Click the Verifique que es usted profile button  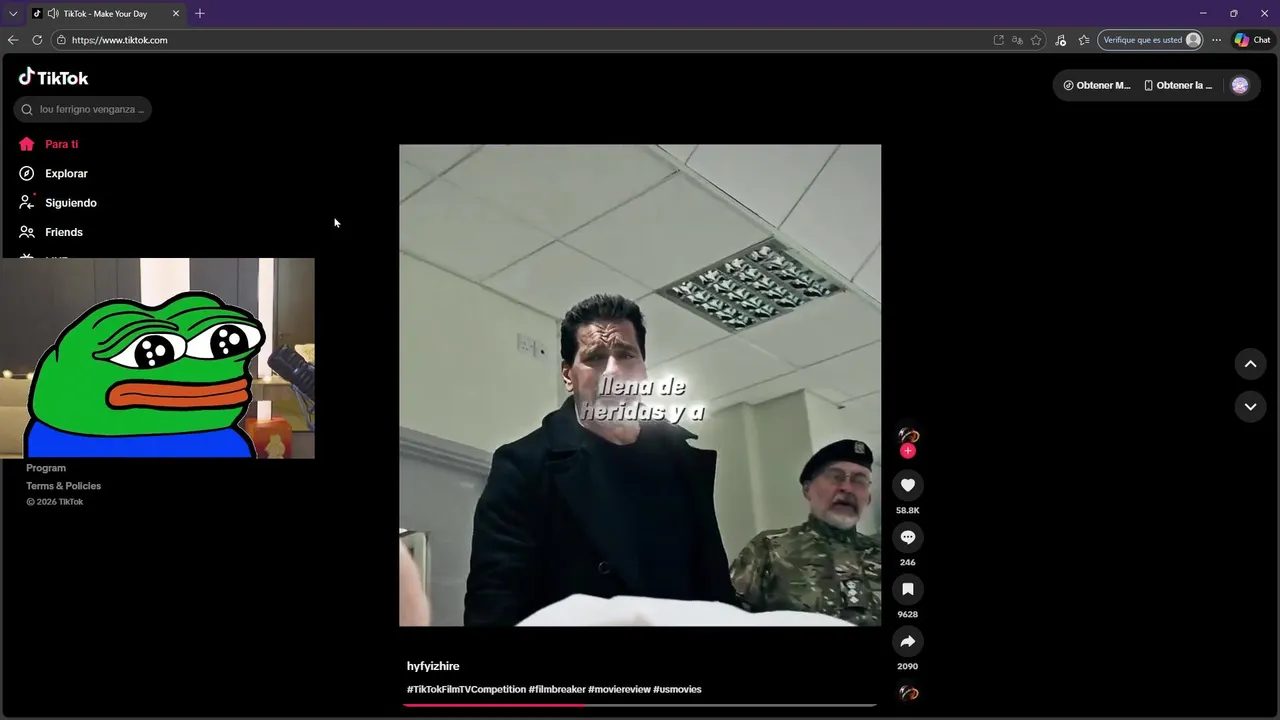(1151, 40)
